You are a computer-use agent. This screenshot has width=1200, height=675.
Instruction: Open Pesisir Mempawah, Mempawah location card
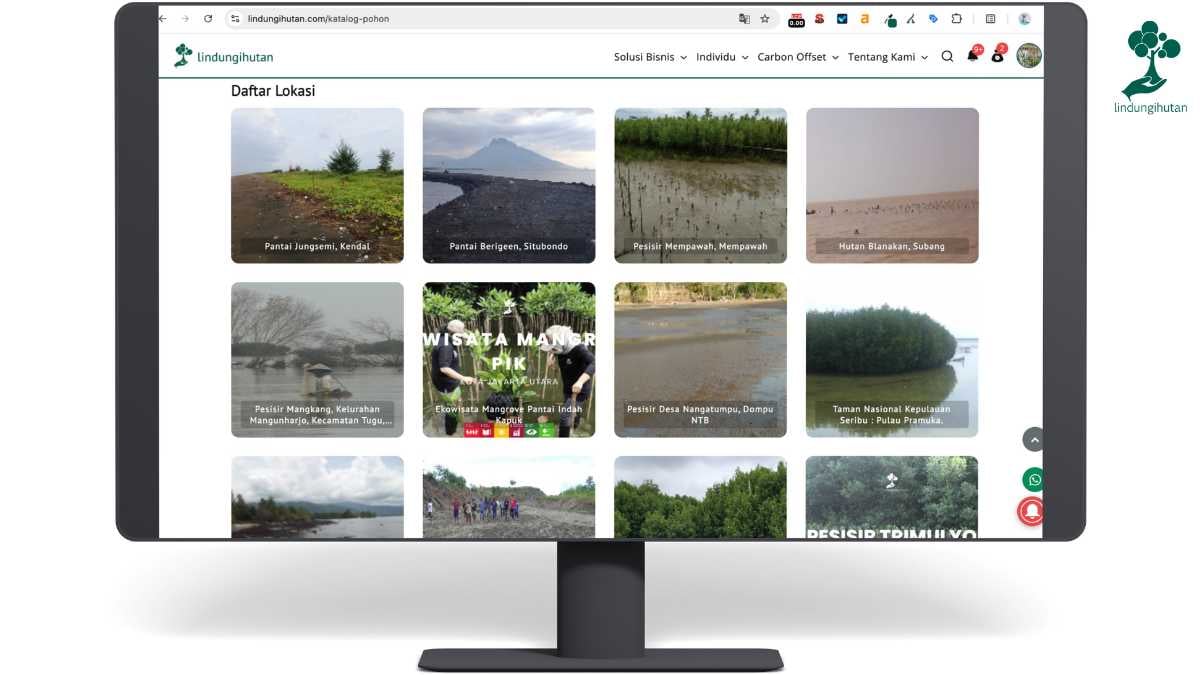pos(700,185)
